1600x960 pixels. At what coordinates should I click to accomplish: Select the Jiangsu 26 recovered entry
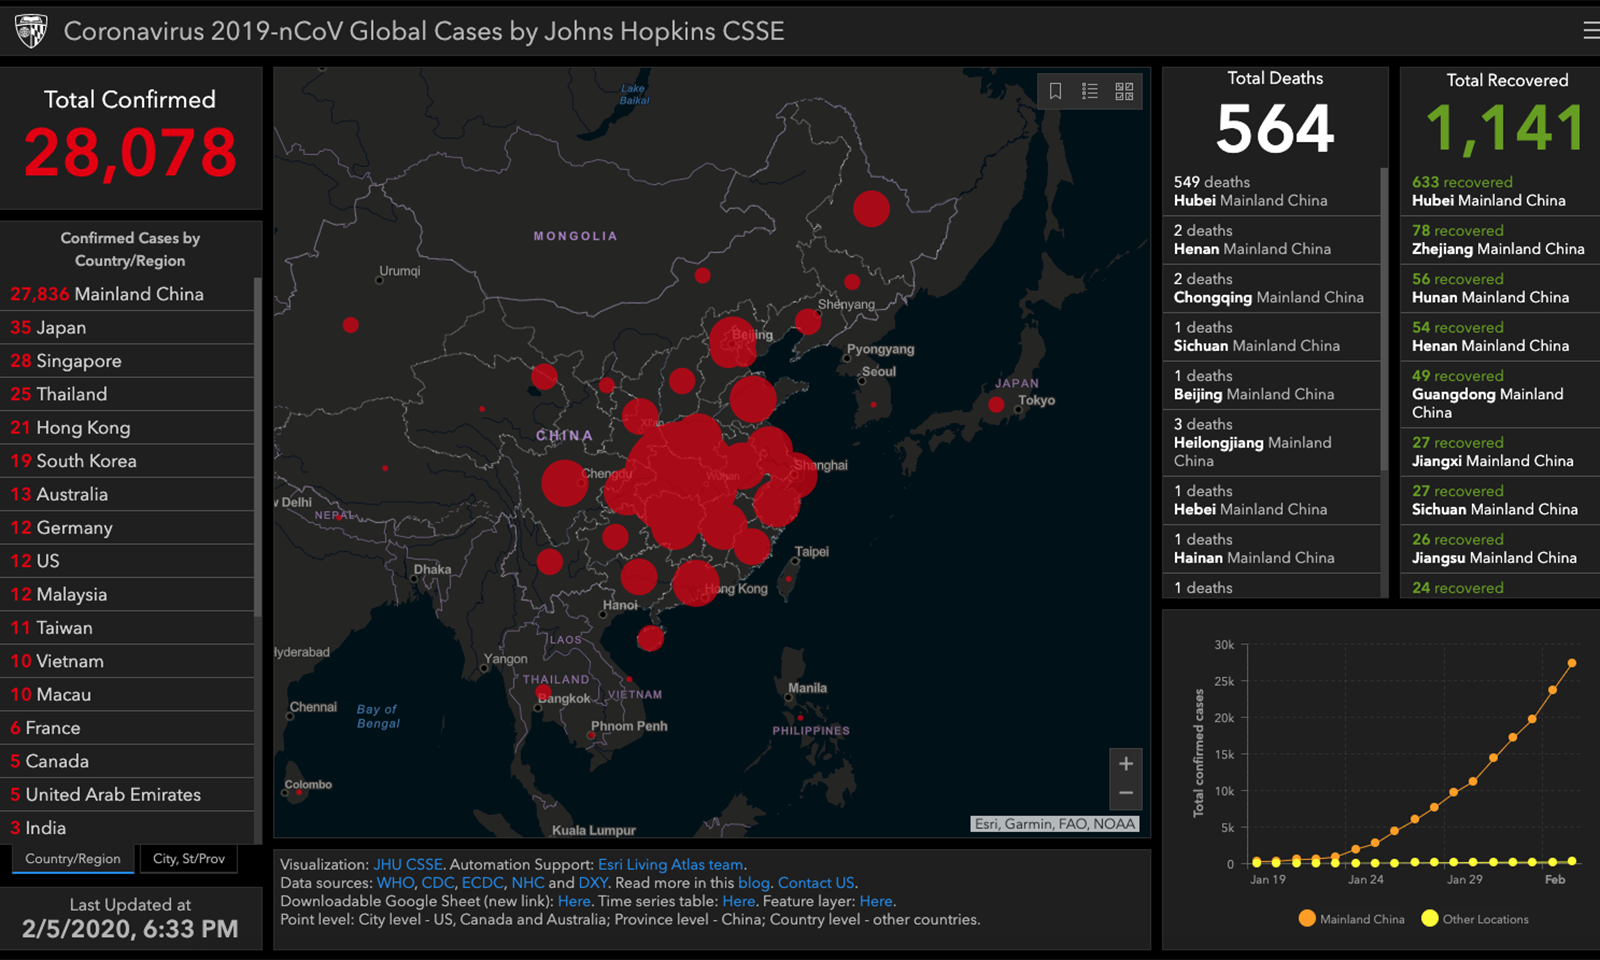(x=1500, y=549)
